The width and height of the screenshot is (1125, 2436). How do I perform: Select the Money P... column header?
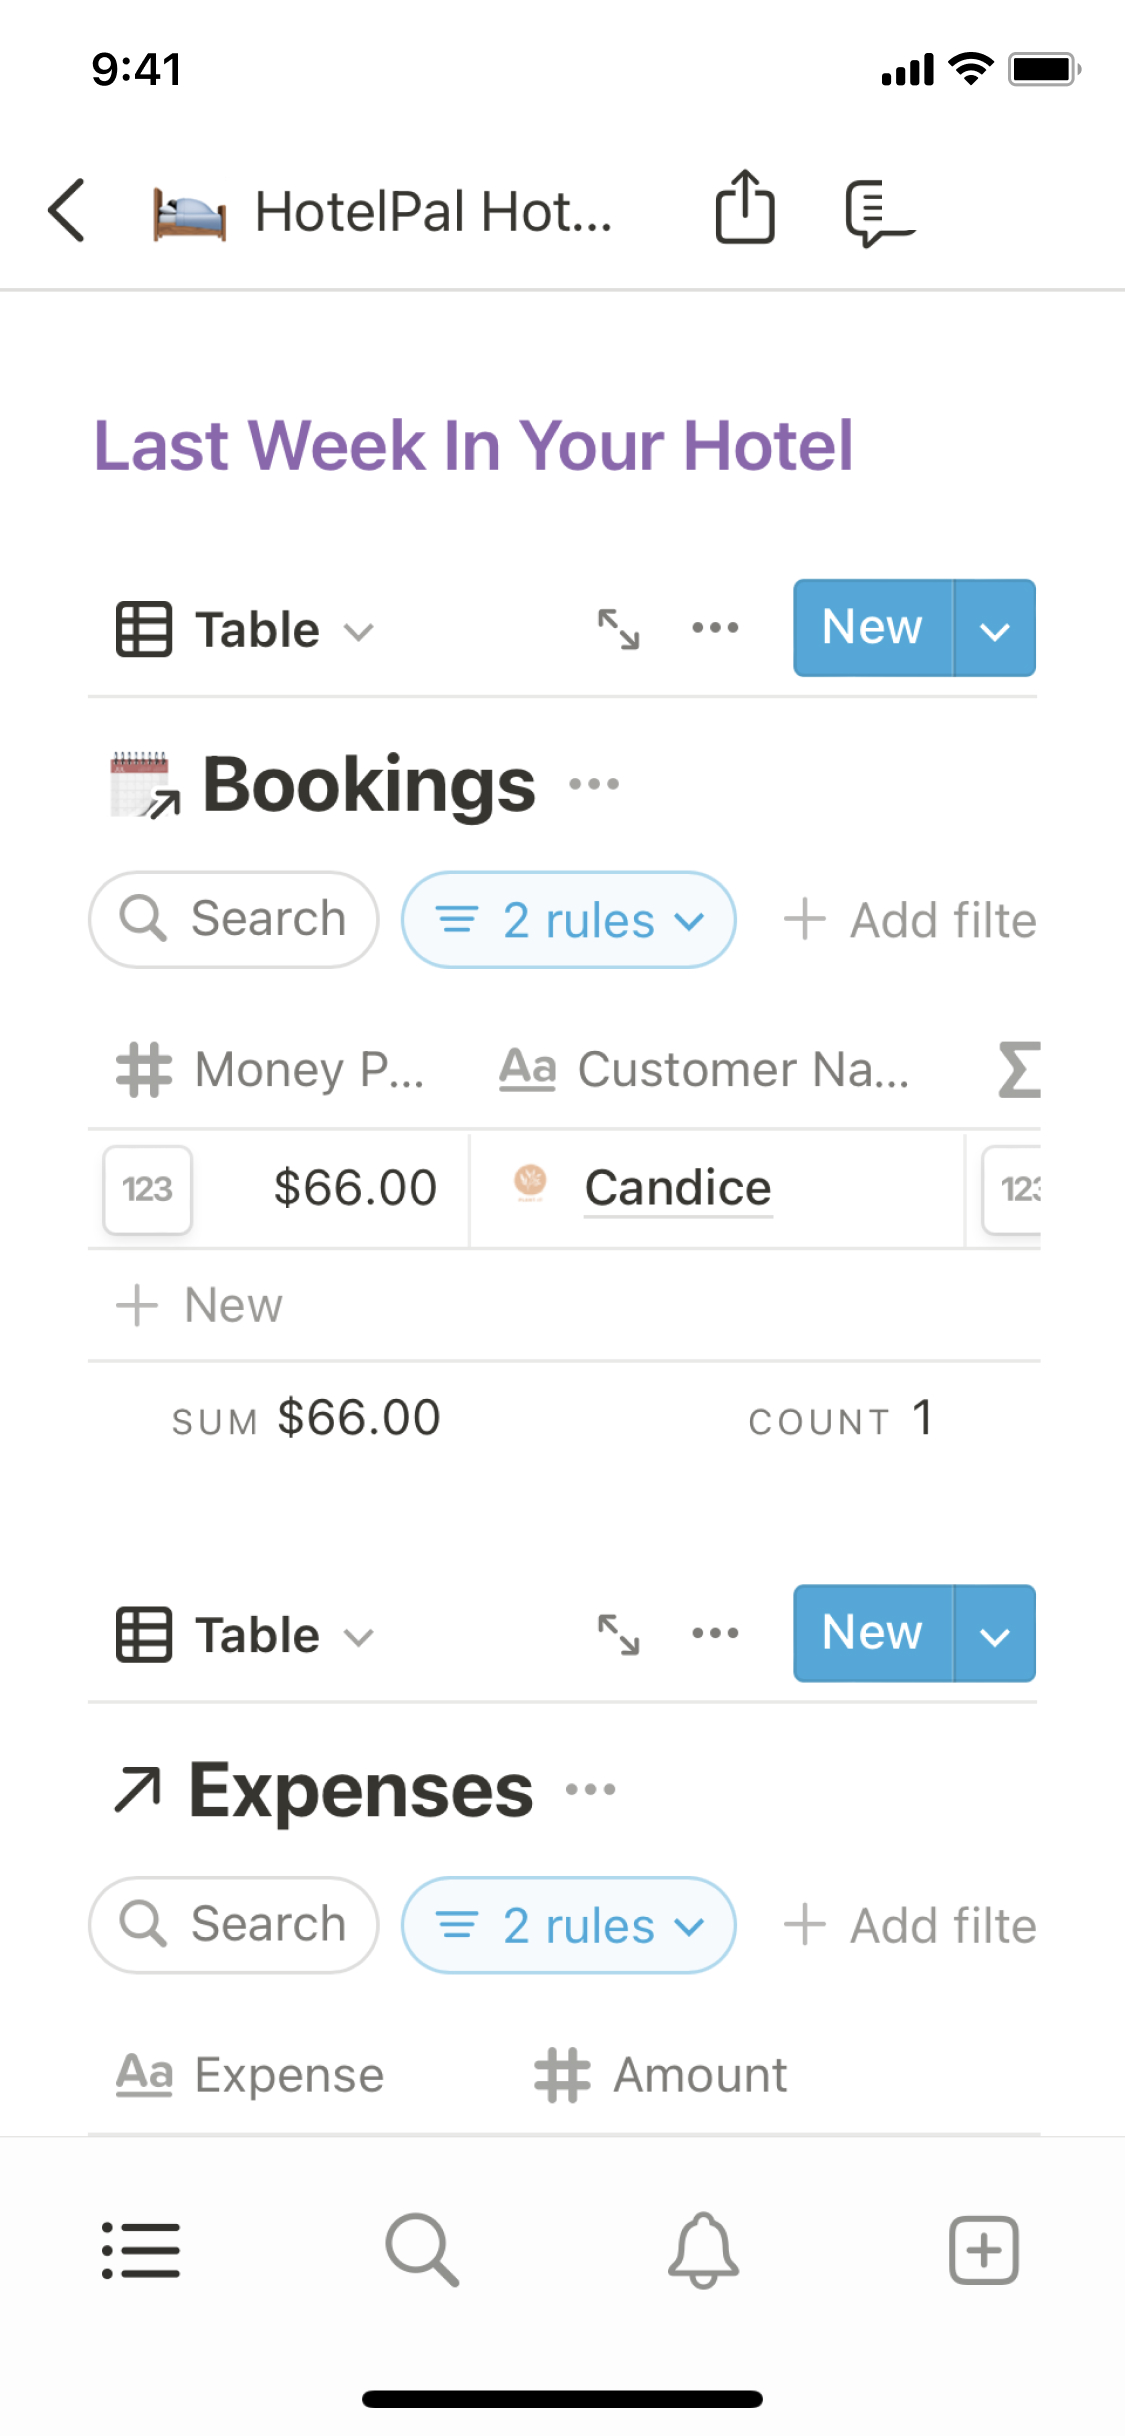click(271, 1069)
